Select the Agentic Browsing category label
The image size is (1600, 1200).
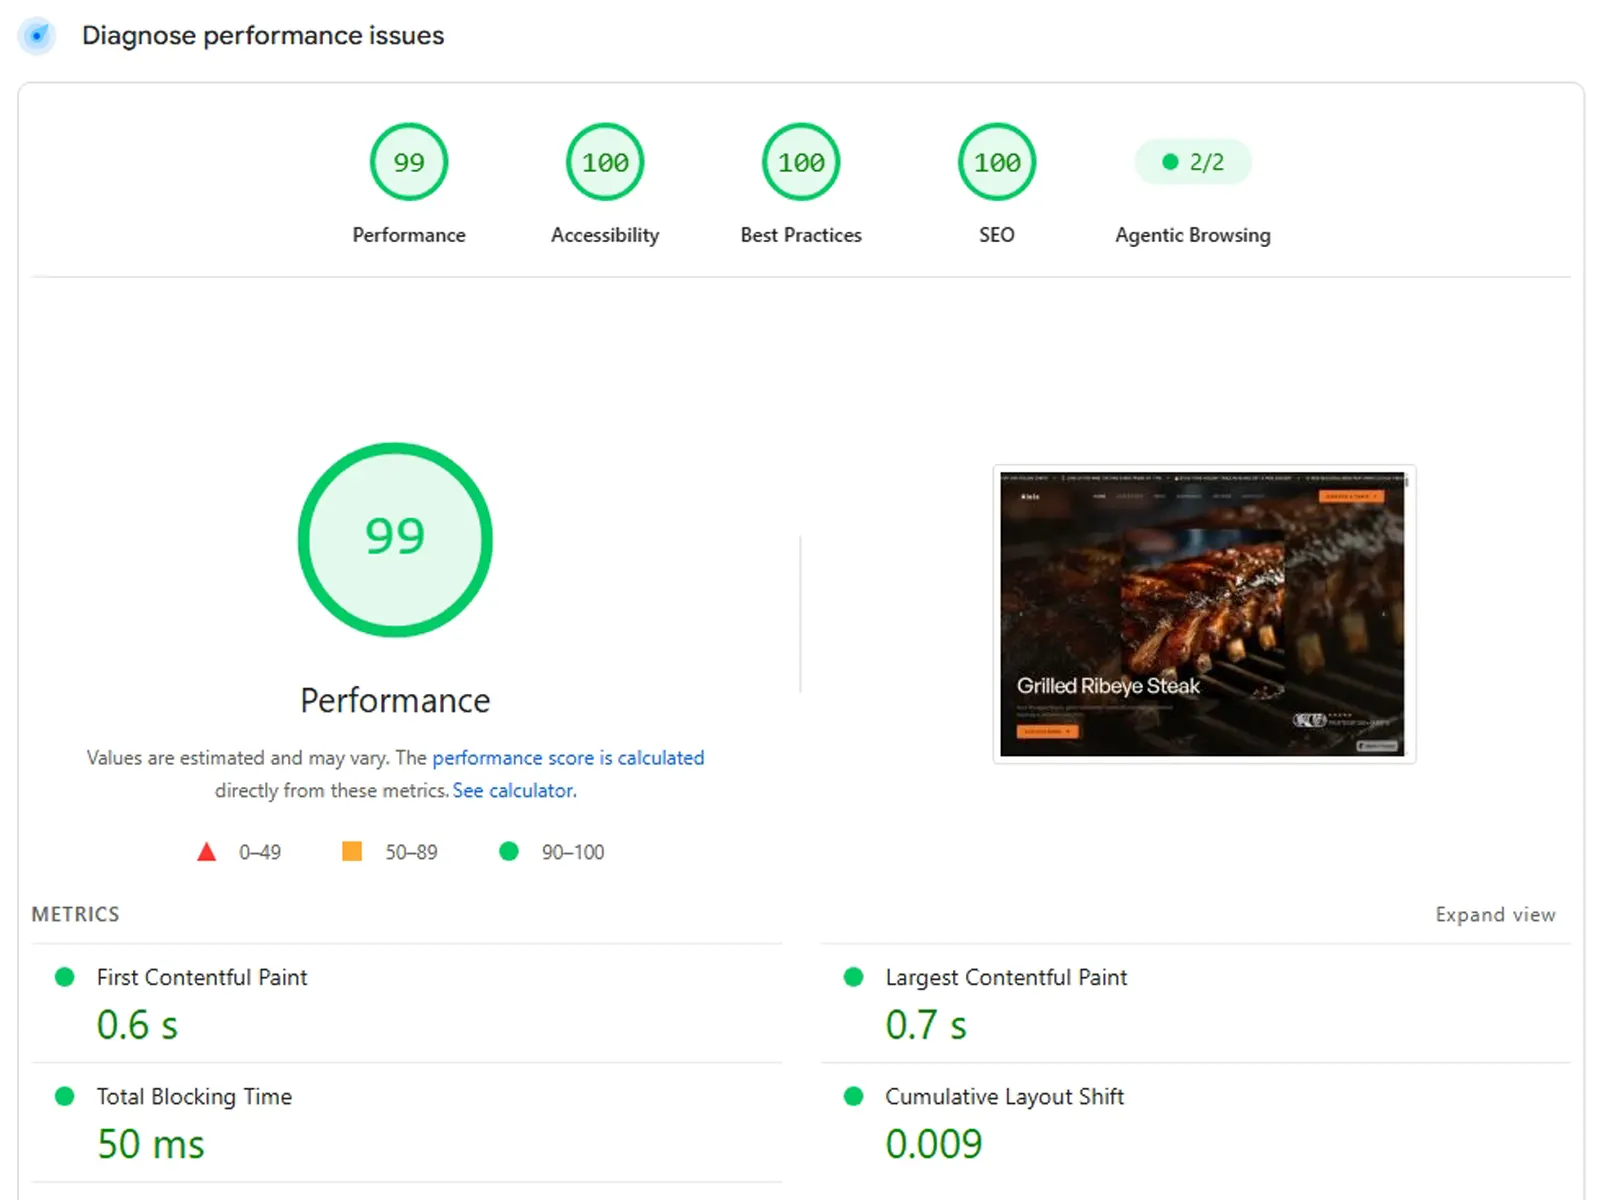(x=1193, y=235)
